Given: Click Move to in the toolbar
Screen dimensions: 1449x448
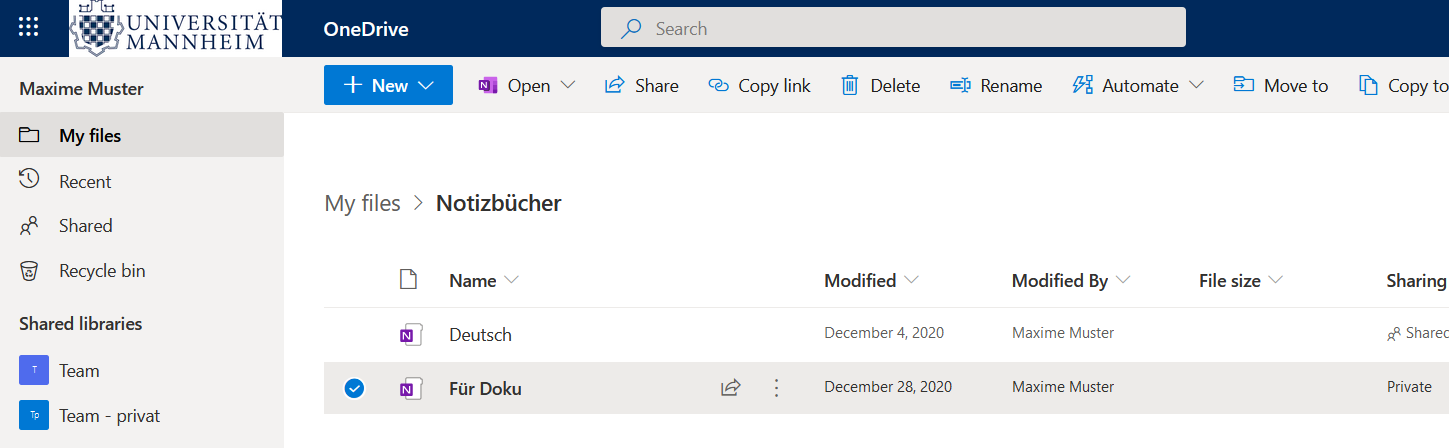Looking at the screenshot, I should 1281,85.
